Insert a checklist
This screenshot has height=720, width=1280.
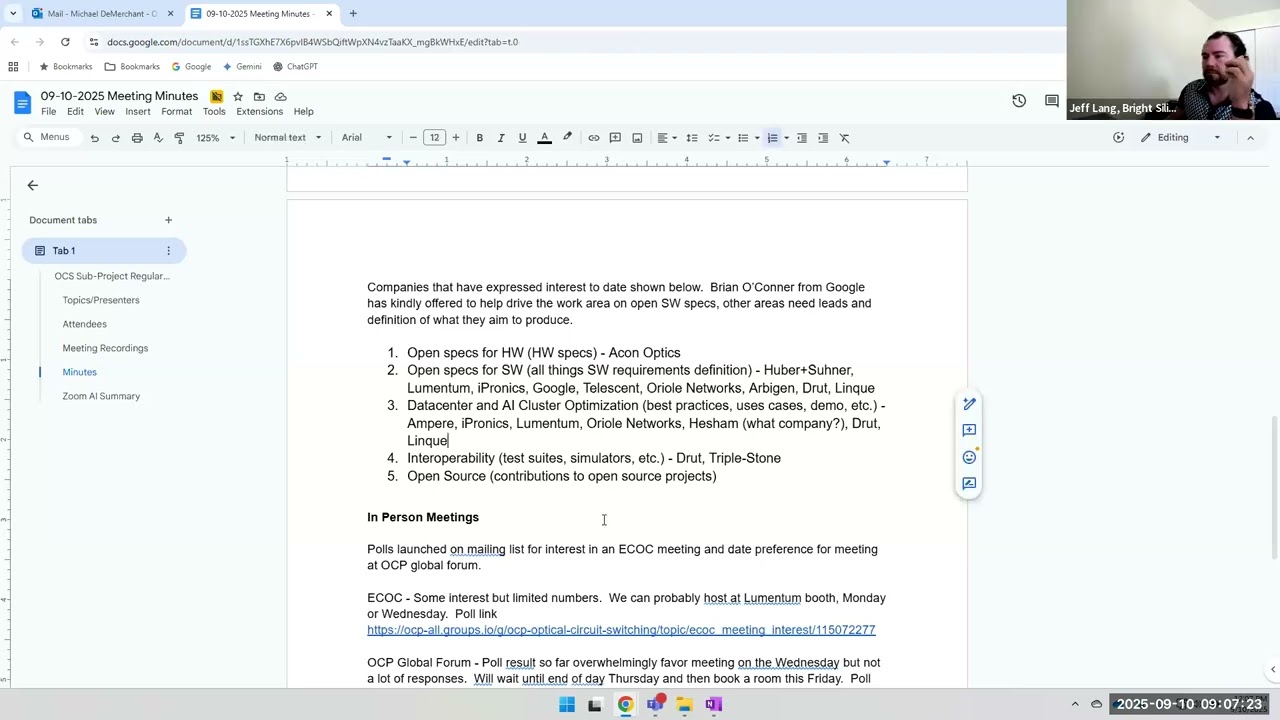(x=713, y=138)
